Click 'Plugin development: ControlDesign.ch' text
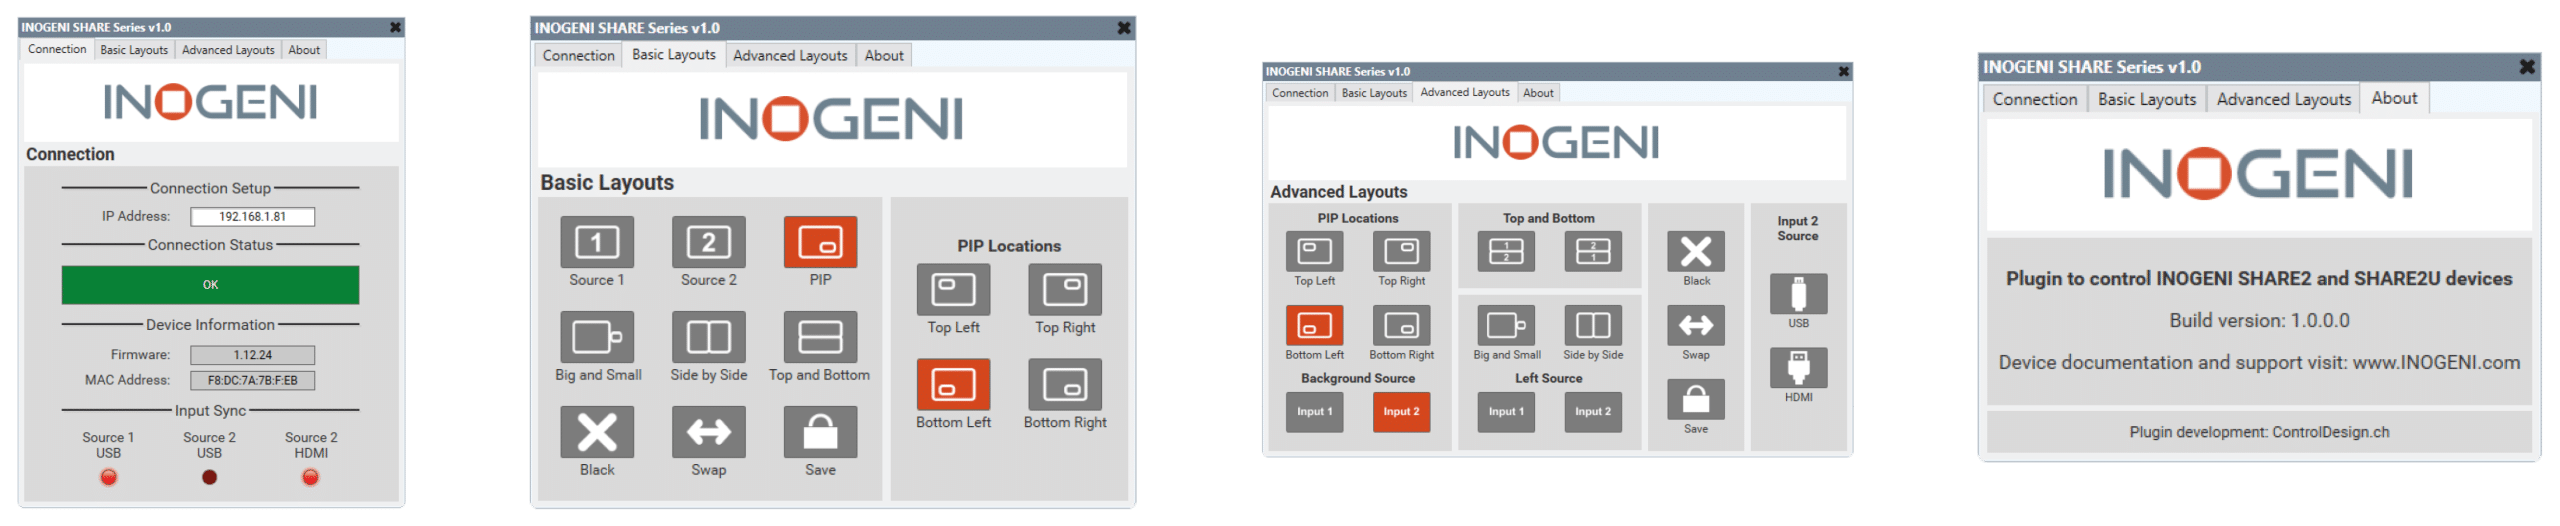2560x526 pixels. pyautogui.click(x=2258, y=433)
